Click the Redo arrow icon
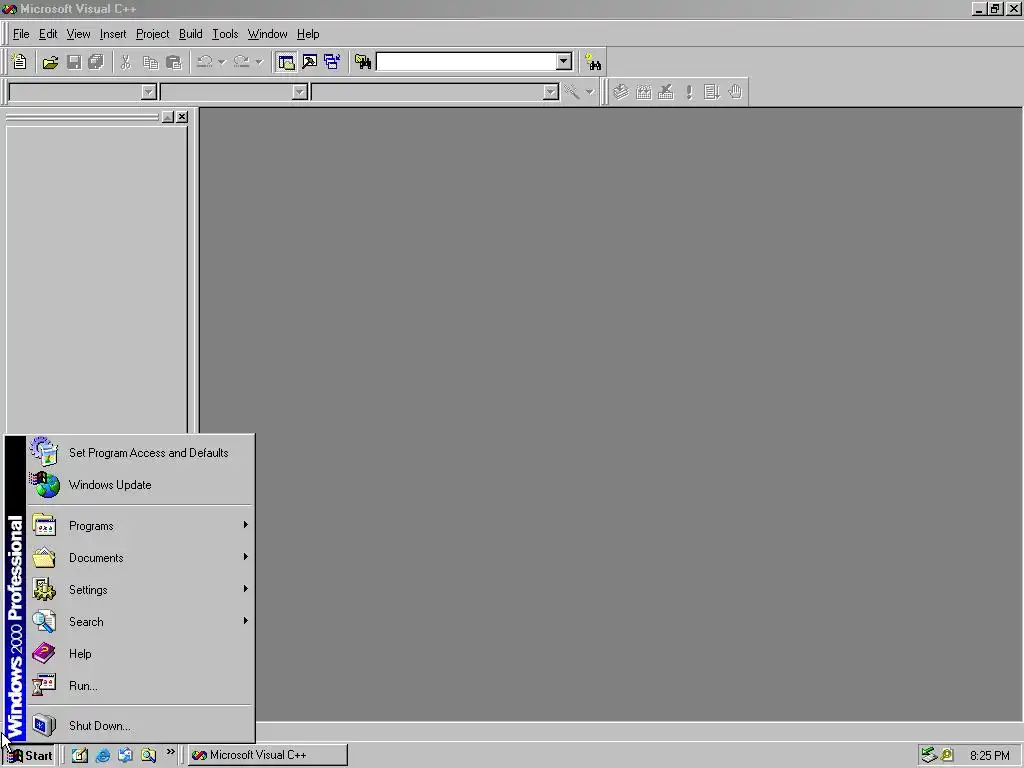This screenshot has height=768, width=1024. tap(242, 62)
